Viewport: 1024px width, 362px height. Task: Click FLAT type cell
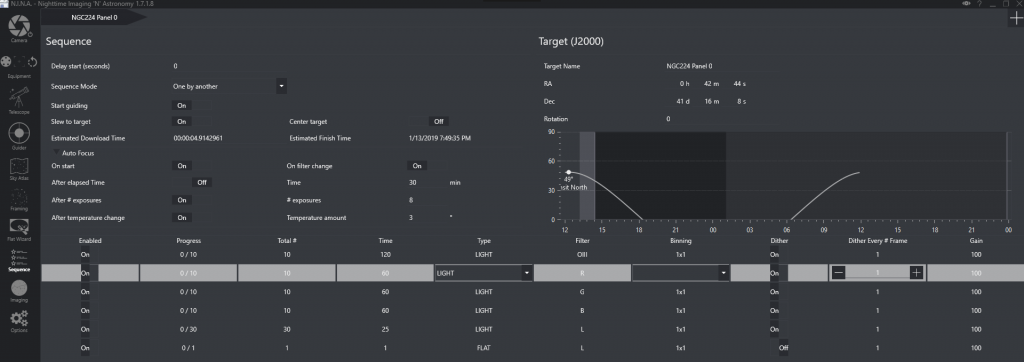[484, 348]
